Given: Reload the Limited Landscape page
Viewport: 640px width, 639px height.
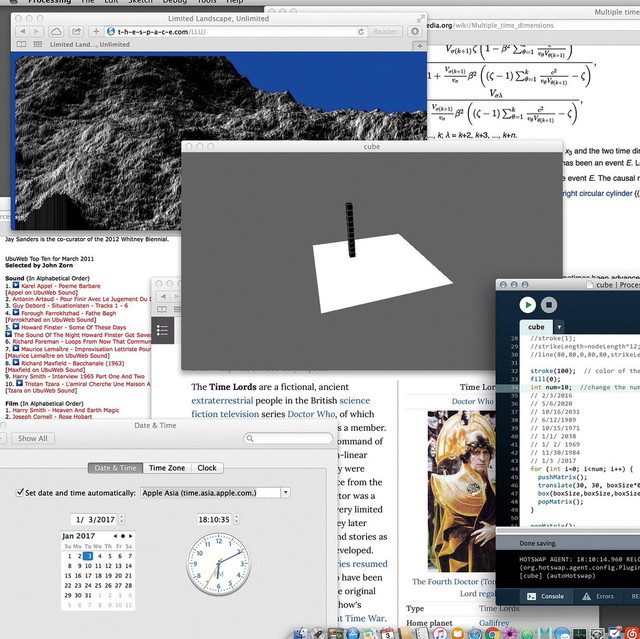Looking at the screenshot, I should pos(358,32).
